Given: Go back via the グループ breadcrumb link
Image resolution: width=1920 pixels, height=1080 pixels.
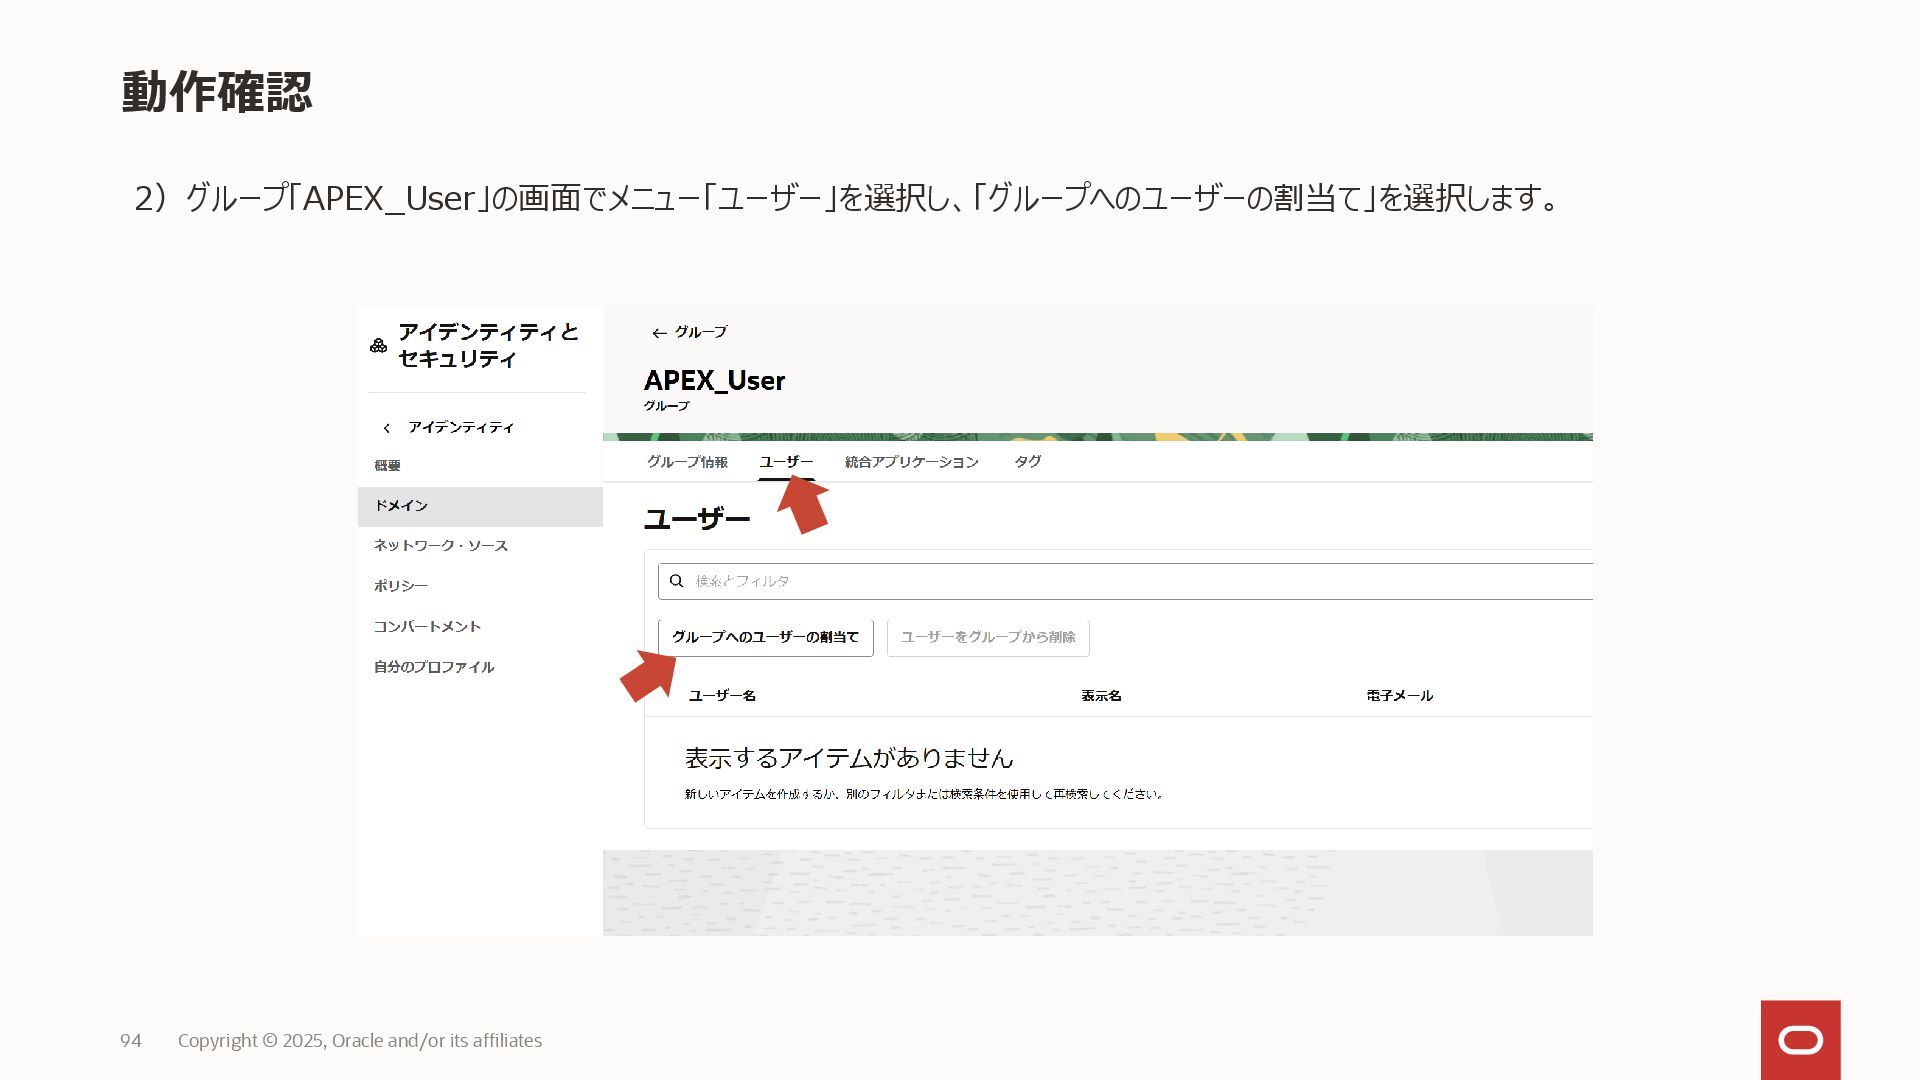Looking at the screenshot, I should 700,332.
